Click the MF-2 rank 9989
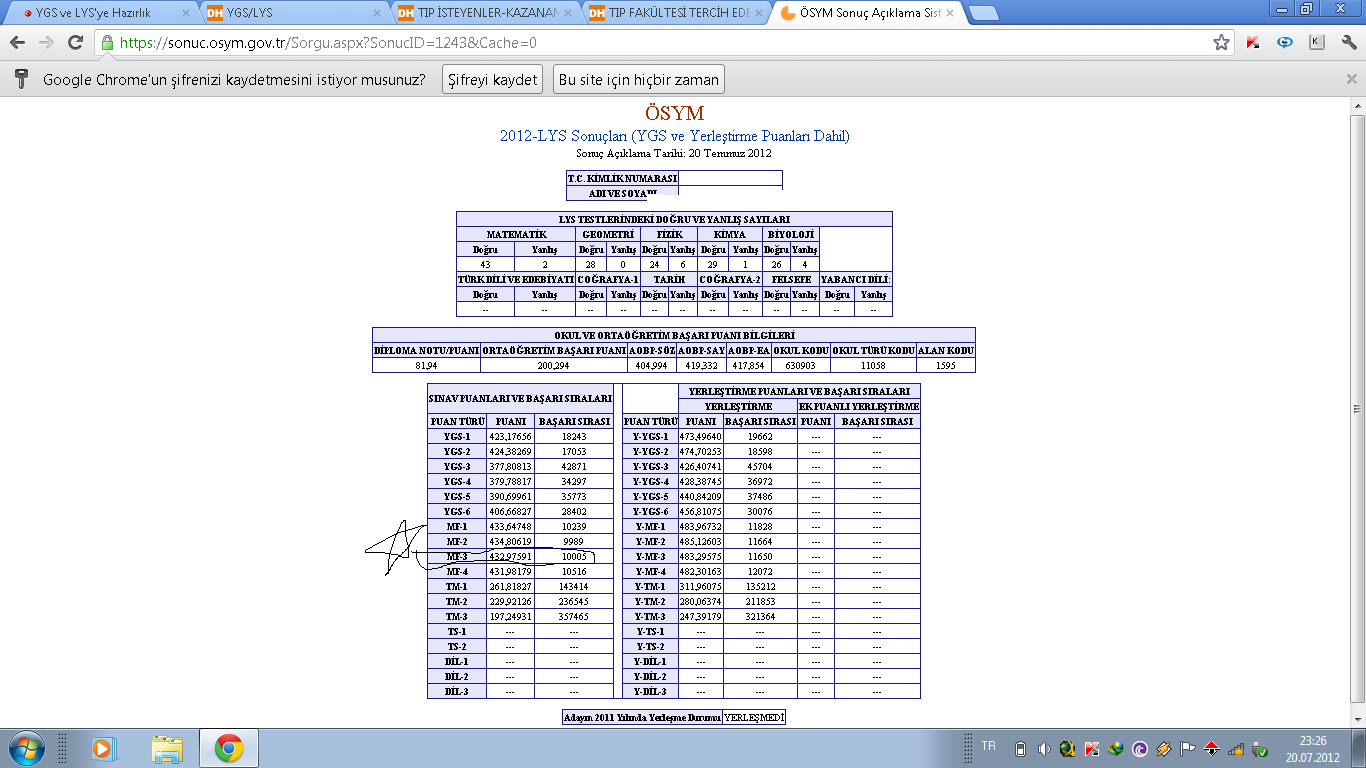 tap(574, 542)
